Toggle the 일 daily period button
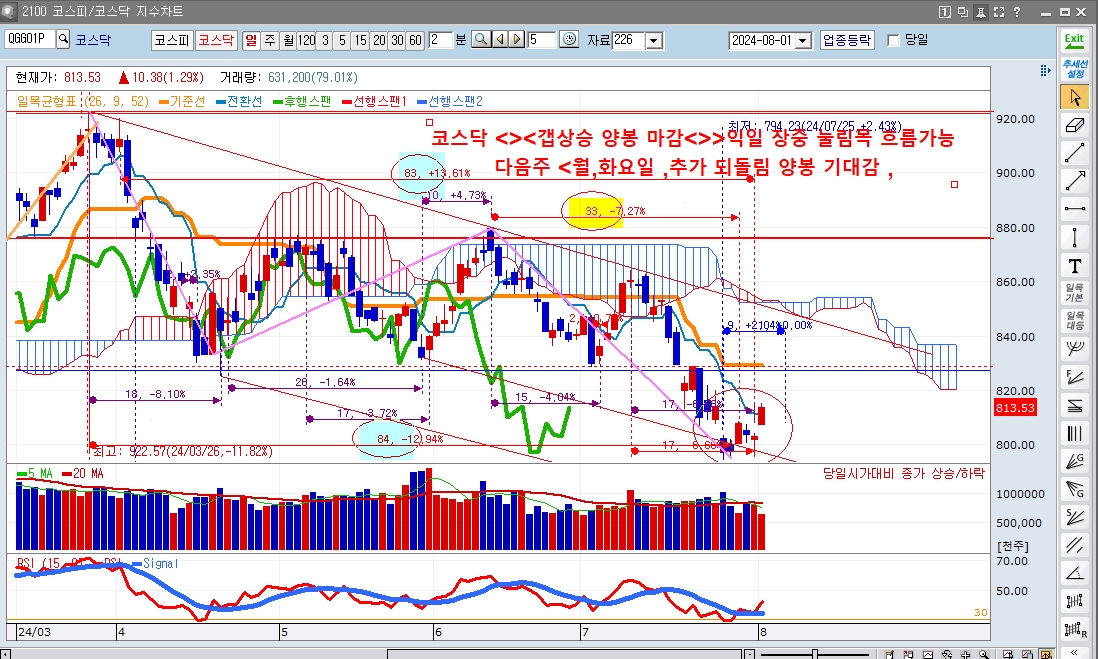Image resolution: width=1098 pixels, height=659 pixels. point(251,40)
